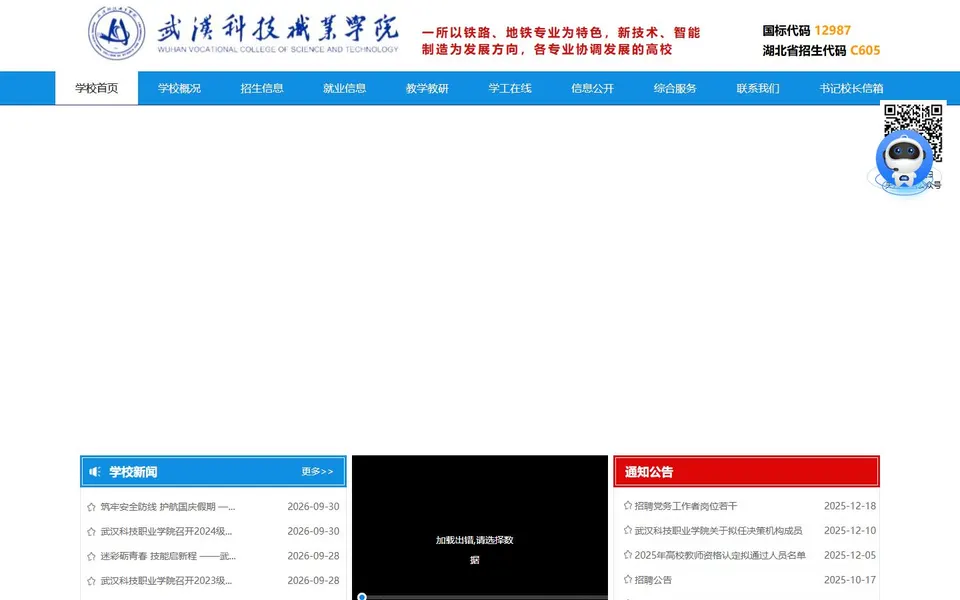Image resolution: width=960 pixels, height=600 pixels.
Task: Open the 学校概况 menu
Action: pyautogui.click(x=179, y=88)
